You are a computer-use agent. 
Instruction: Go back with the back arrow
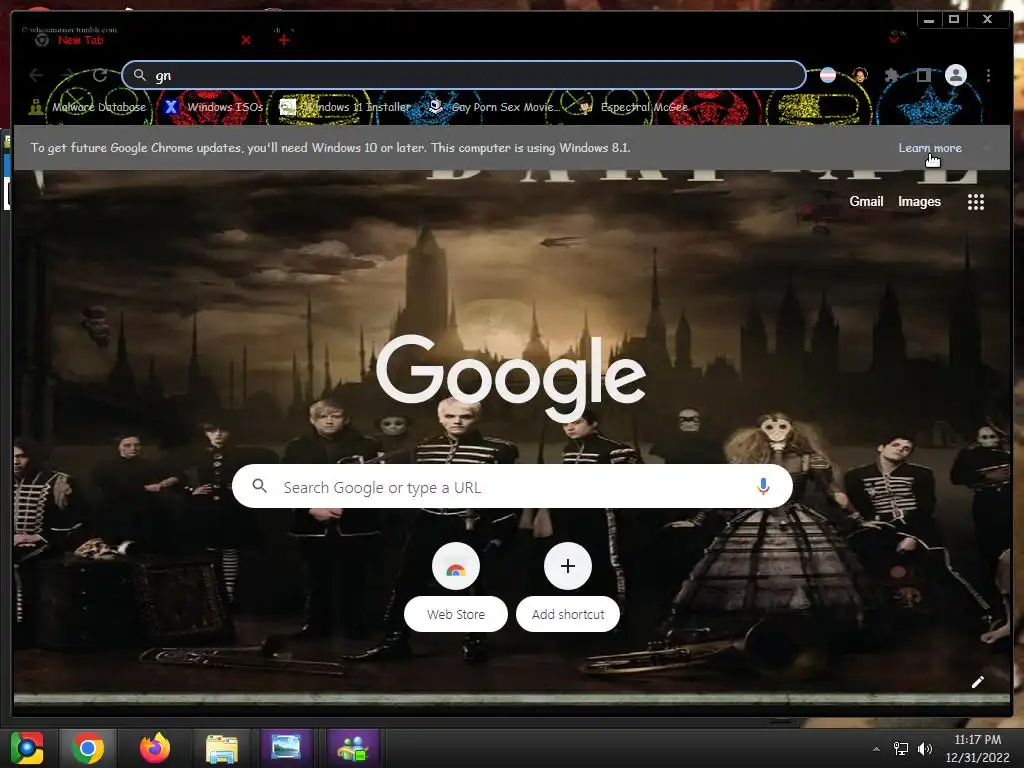point(37,75)
